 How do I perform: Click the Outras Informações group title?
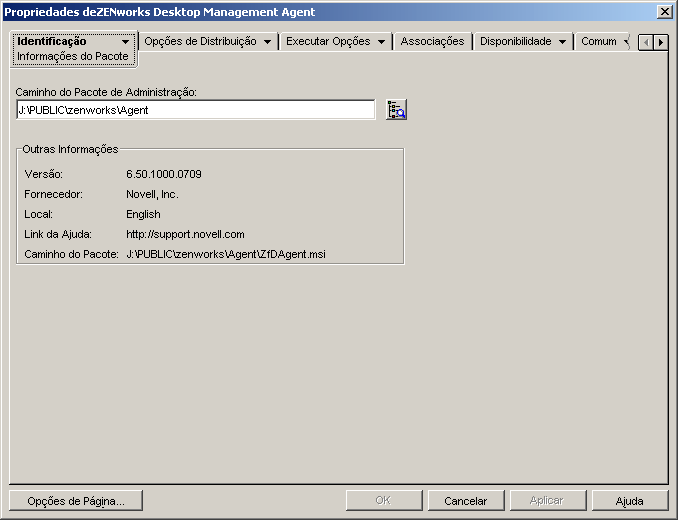click(70, 149)
